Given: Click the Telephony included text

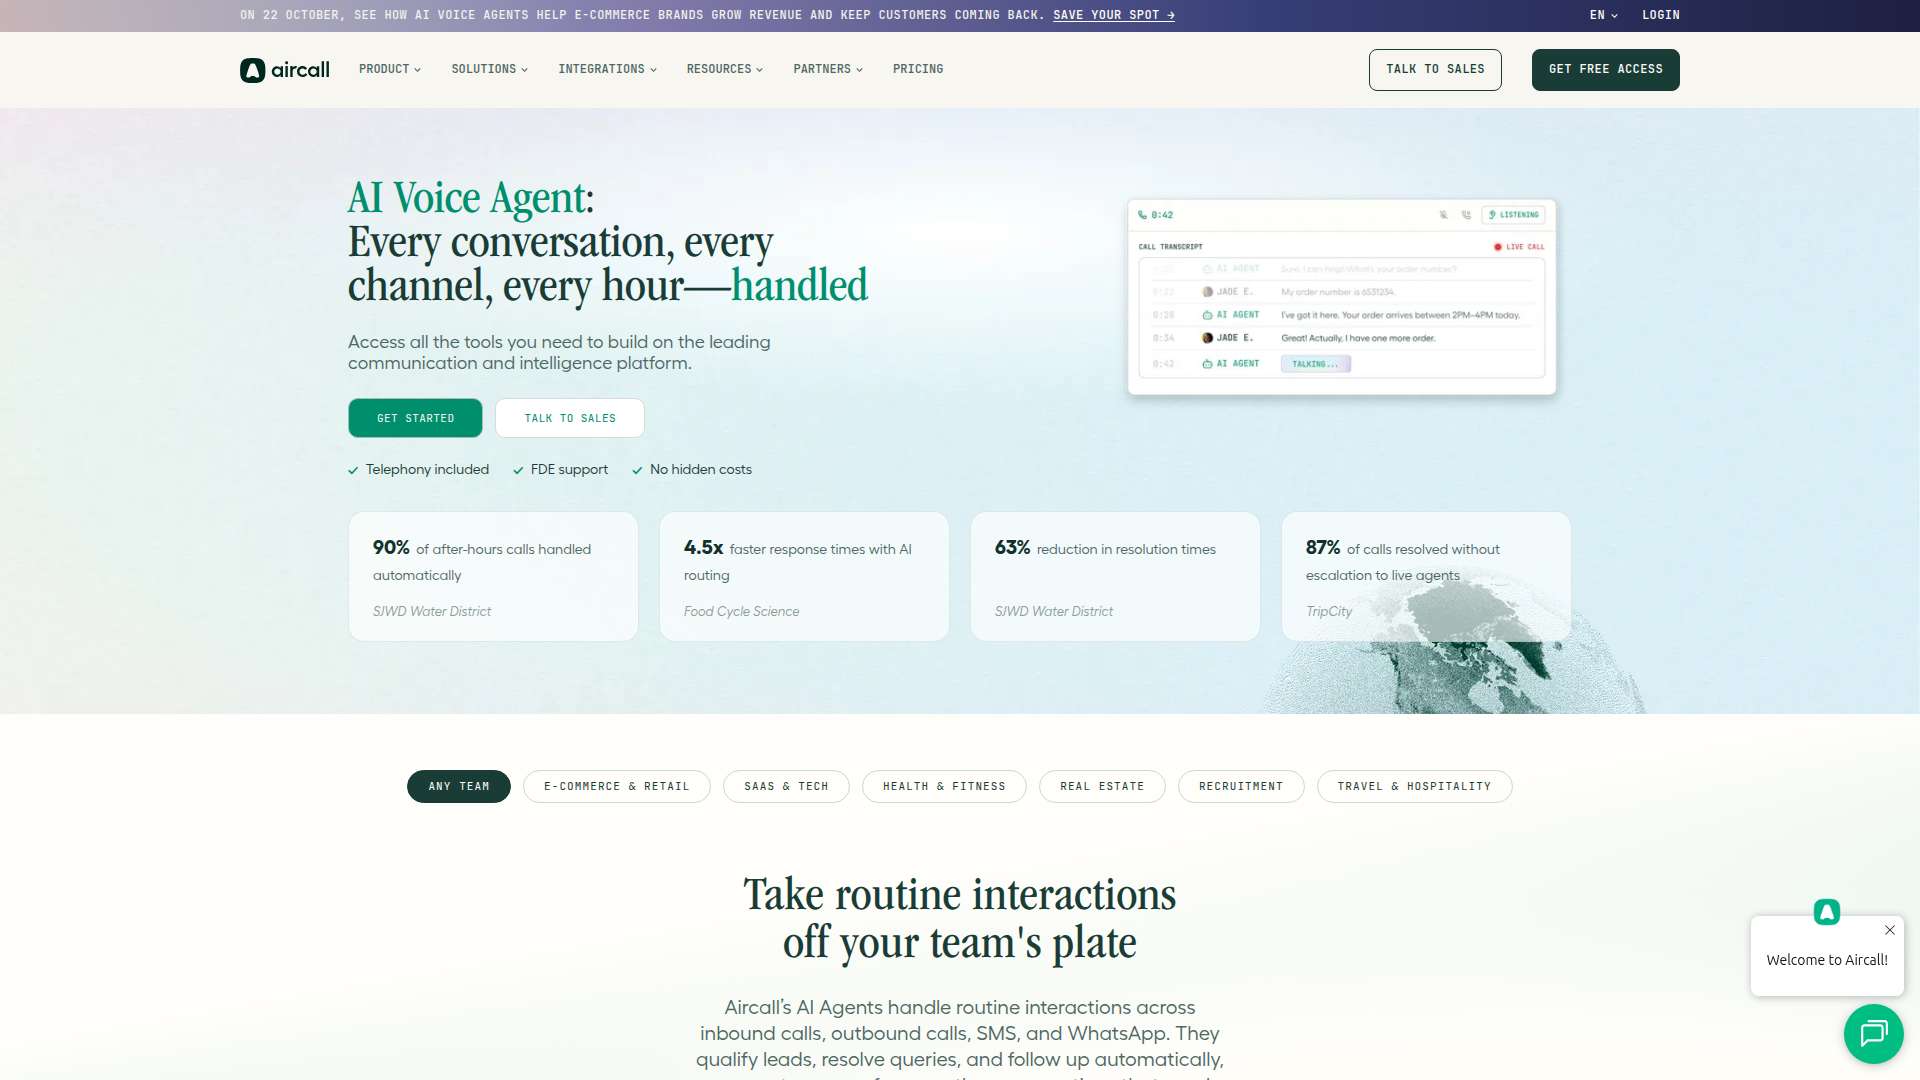Looking at the screenshot, I should 427,470.
